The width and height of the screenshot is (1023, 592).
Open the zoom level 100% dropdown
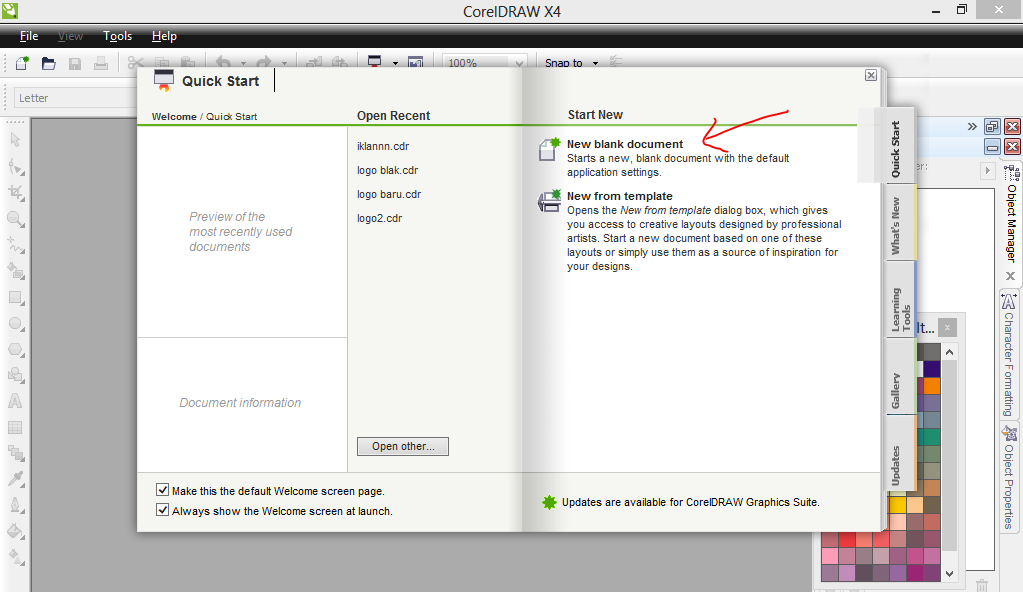click(519, 63)
